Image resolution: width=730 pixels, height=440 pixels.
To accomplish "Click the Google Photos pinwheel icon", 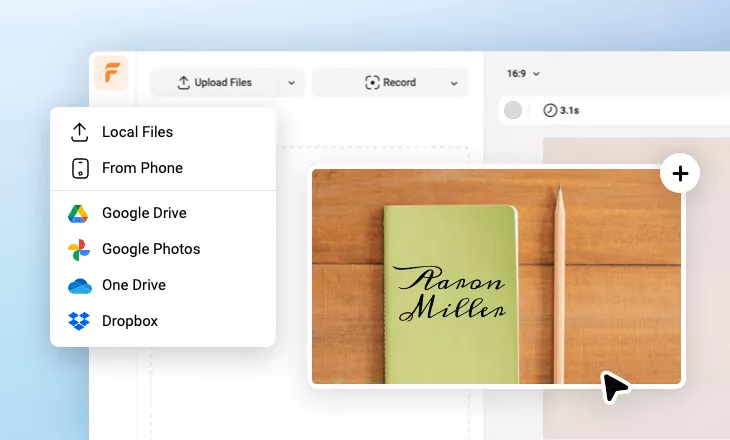I will [79, 250].
